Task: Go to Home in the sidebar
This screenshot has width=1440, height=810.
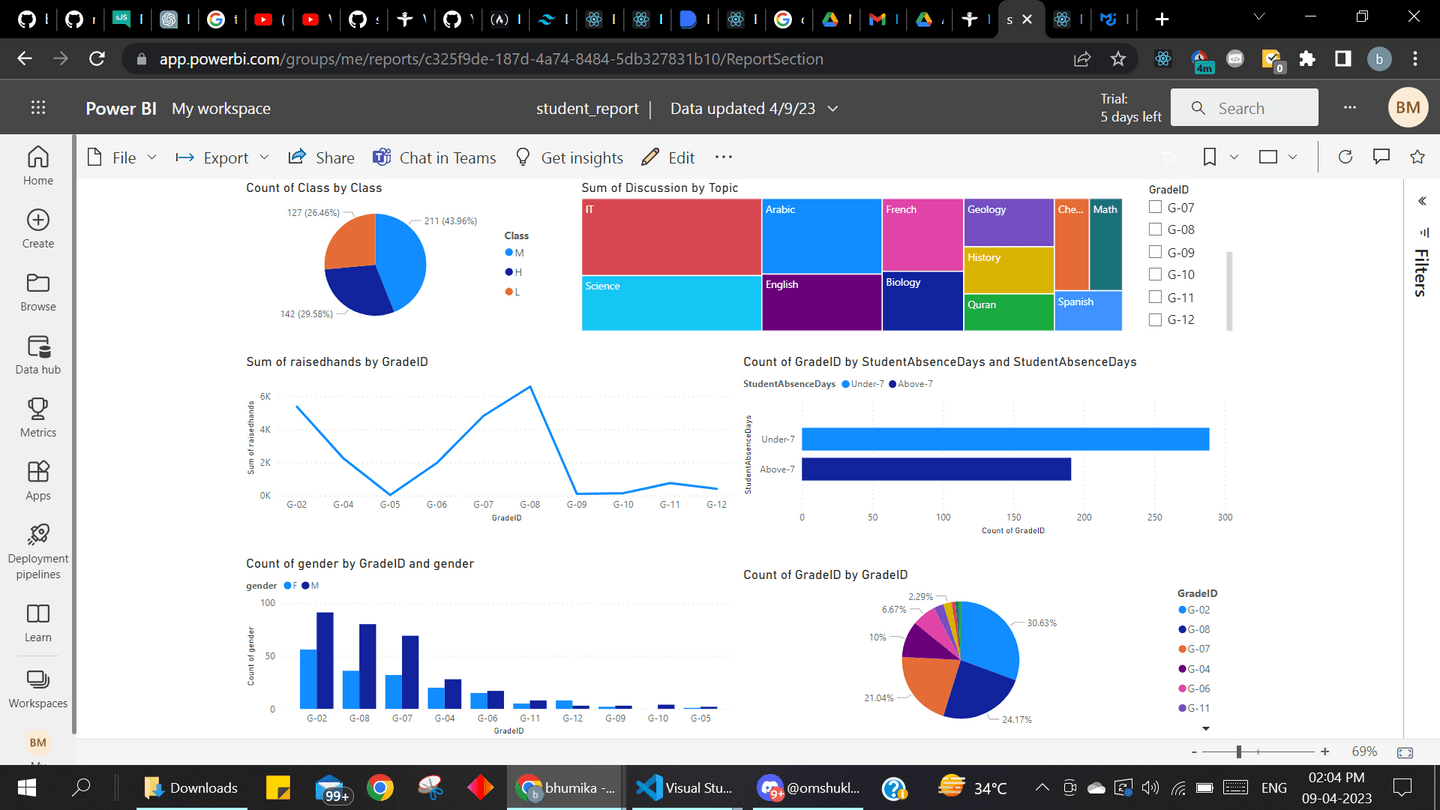Action: click(x=38, y=165)
